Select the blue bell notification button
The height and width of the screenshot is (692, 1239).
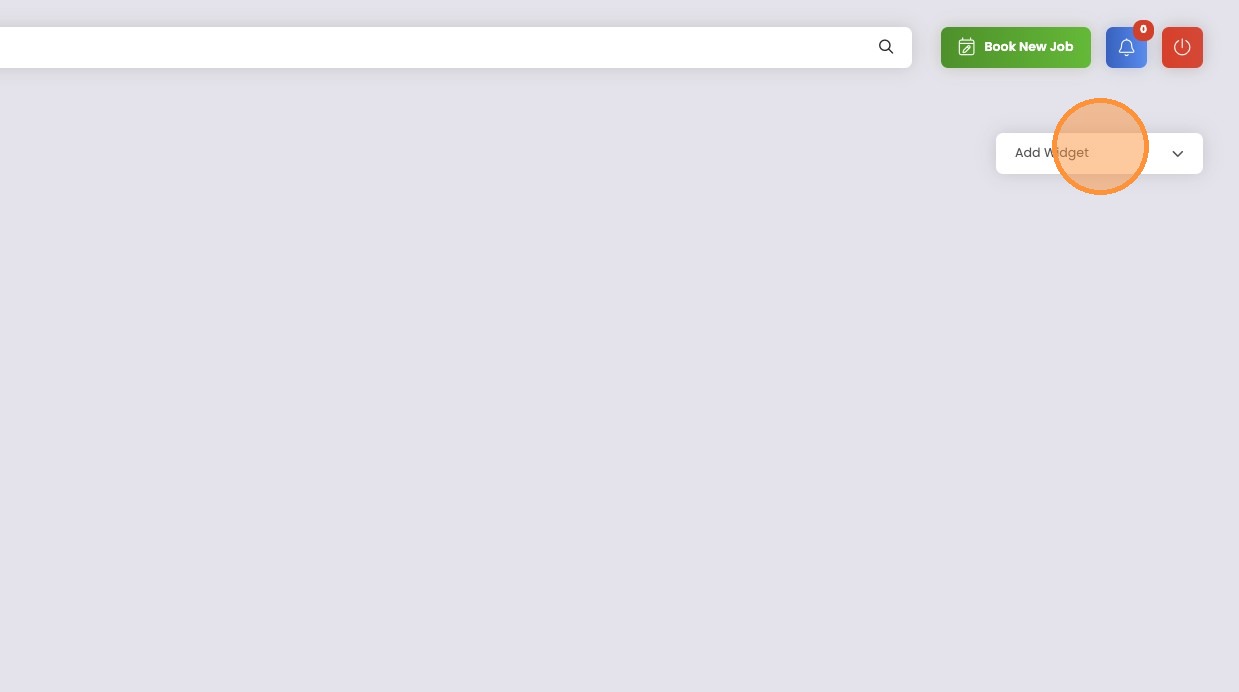click(1126, 47)
